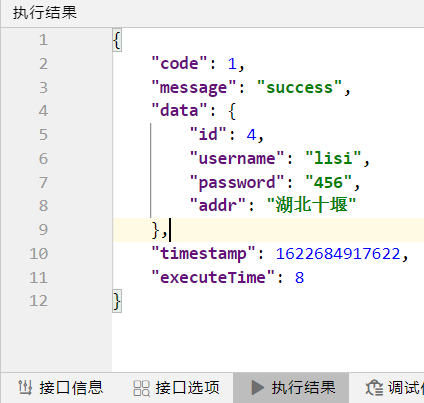Viewport: 424px width, 403px height.
Task: Click the code value 1
Action: (232, 64)
